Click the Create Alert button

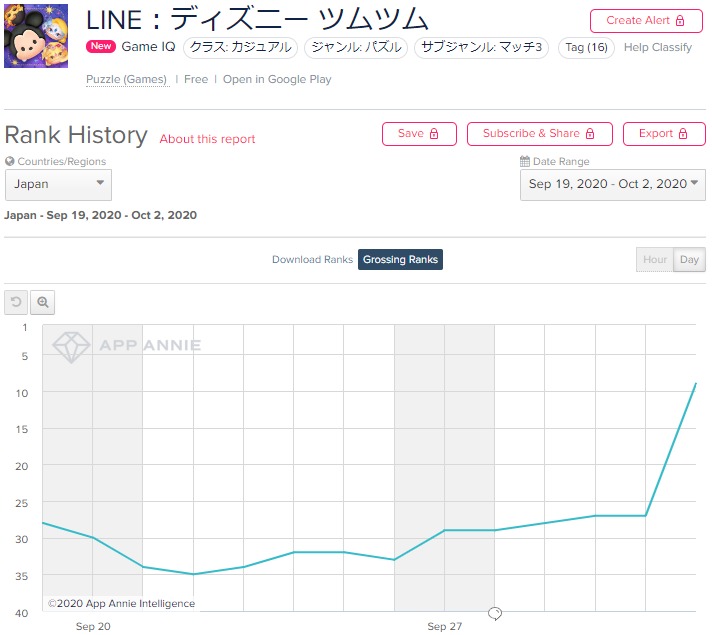point(646,20)
